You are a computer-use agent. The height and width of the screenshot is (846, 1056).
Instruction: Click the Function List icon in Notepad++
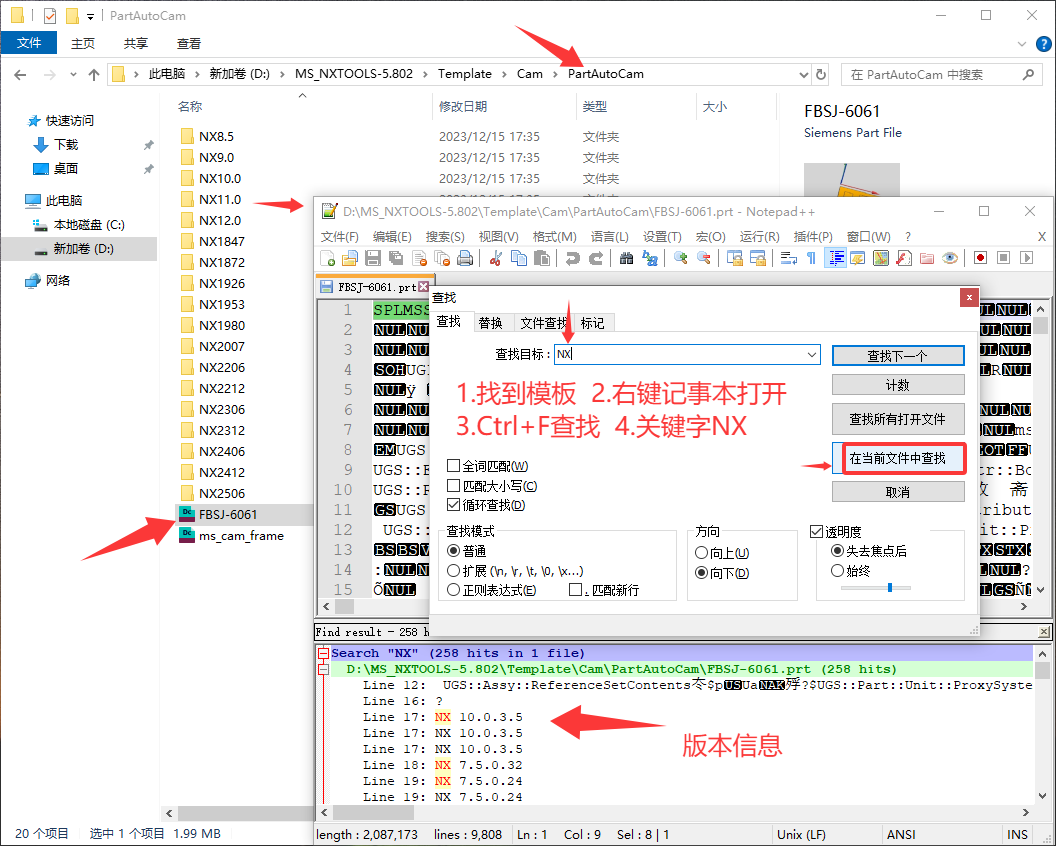tap(904, 258)
